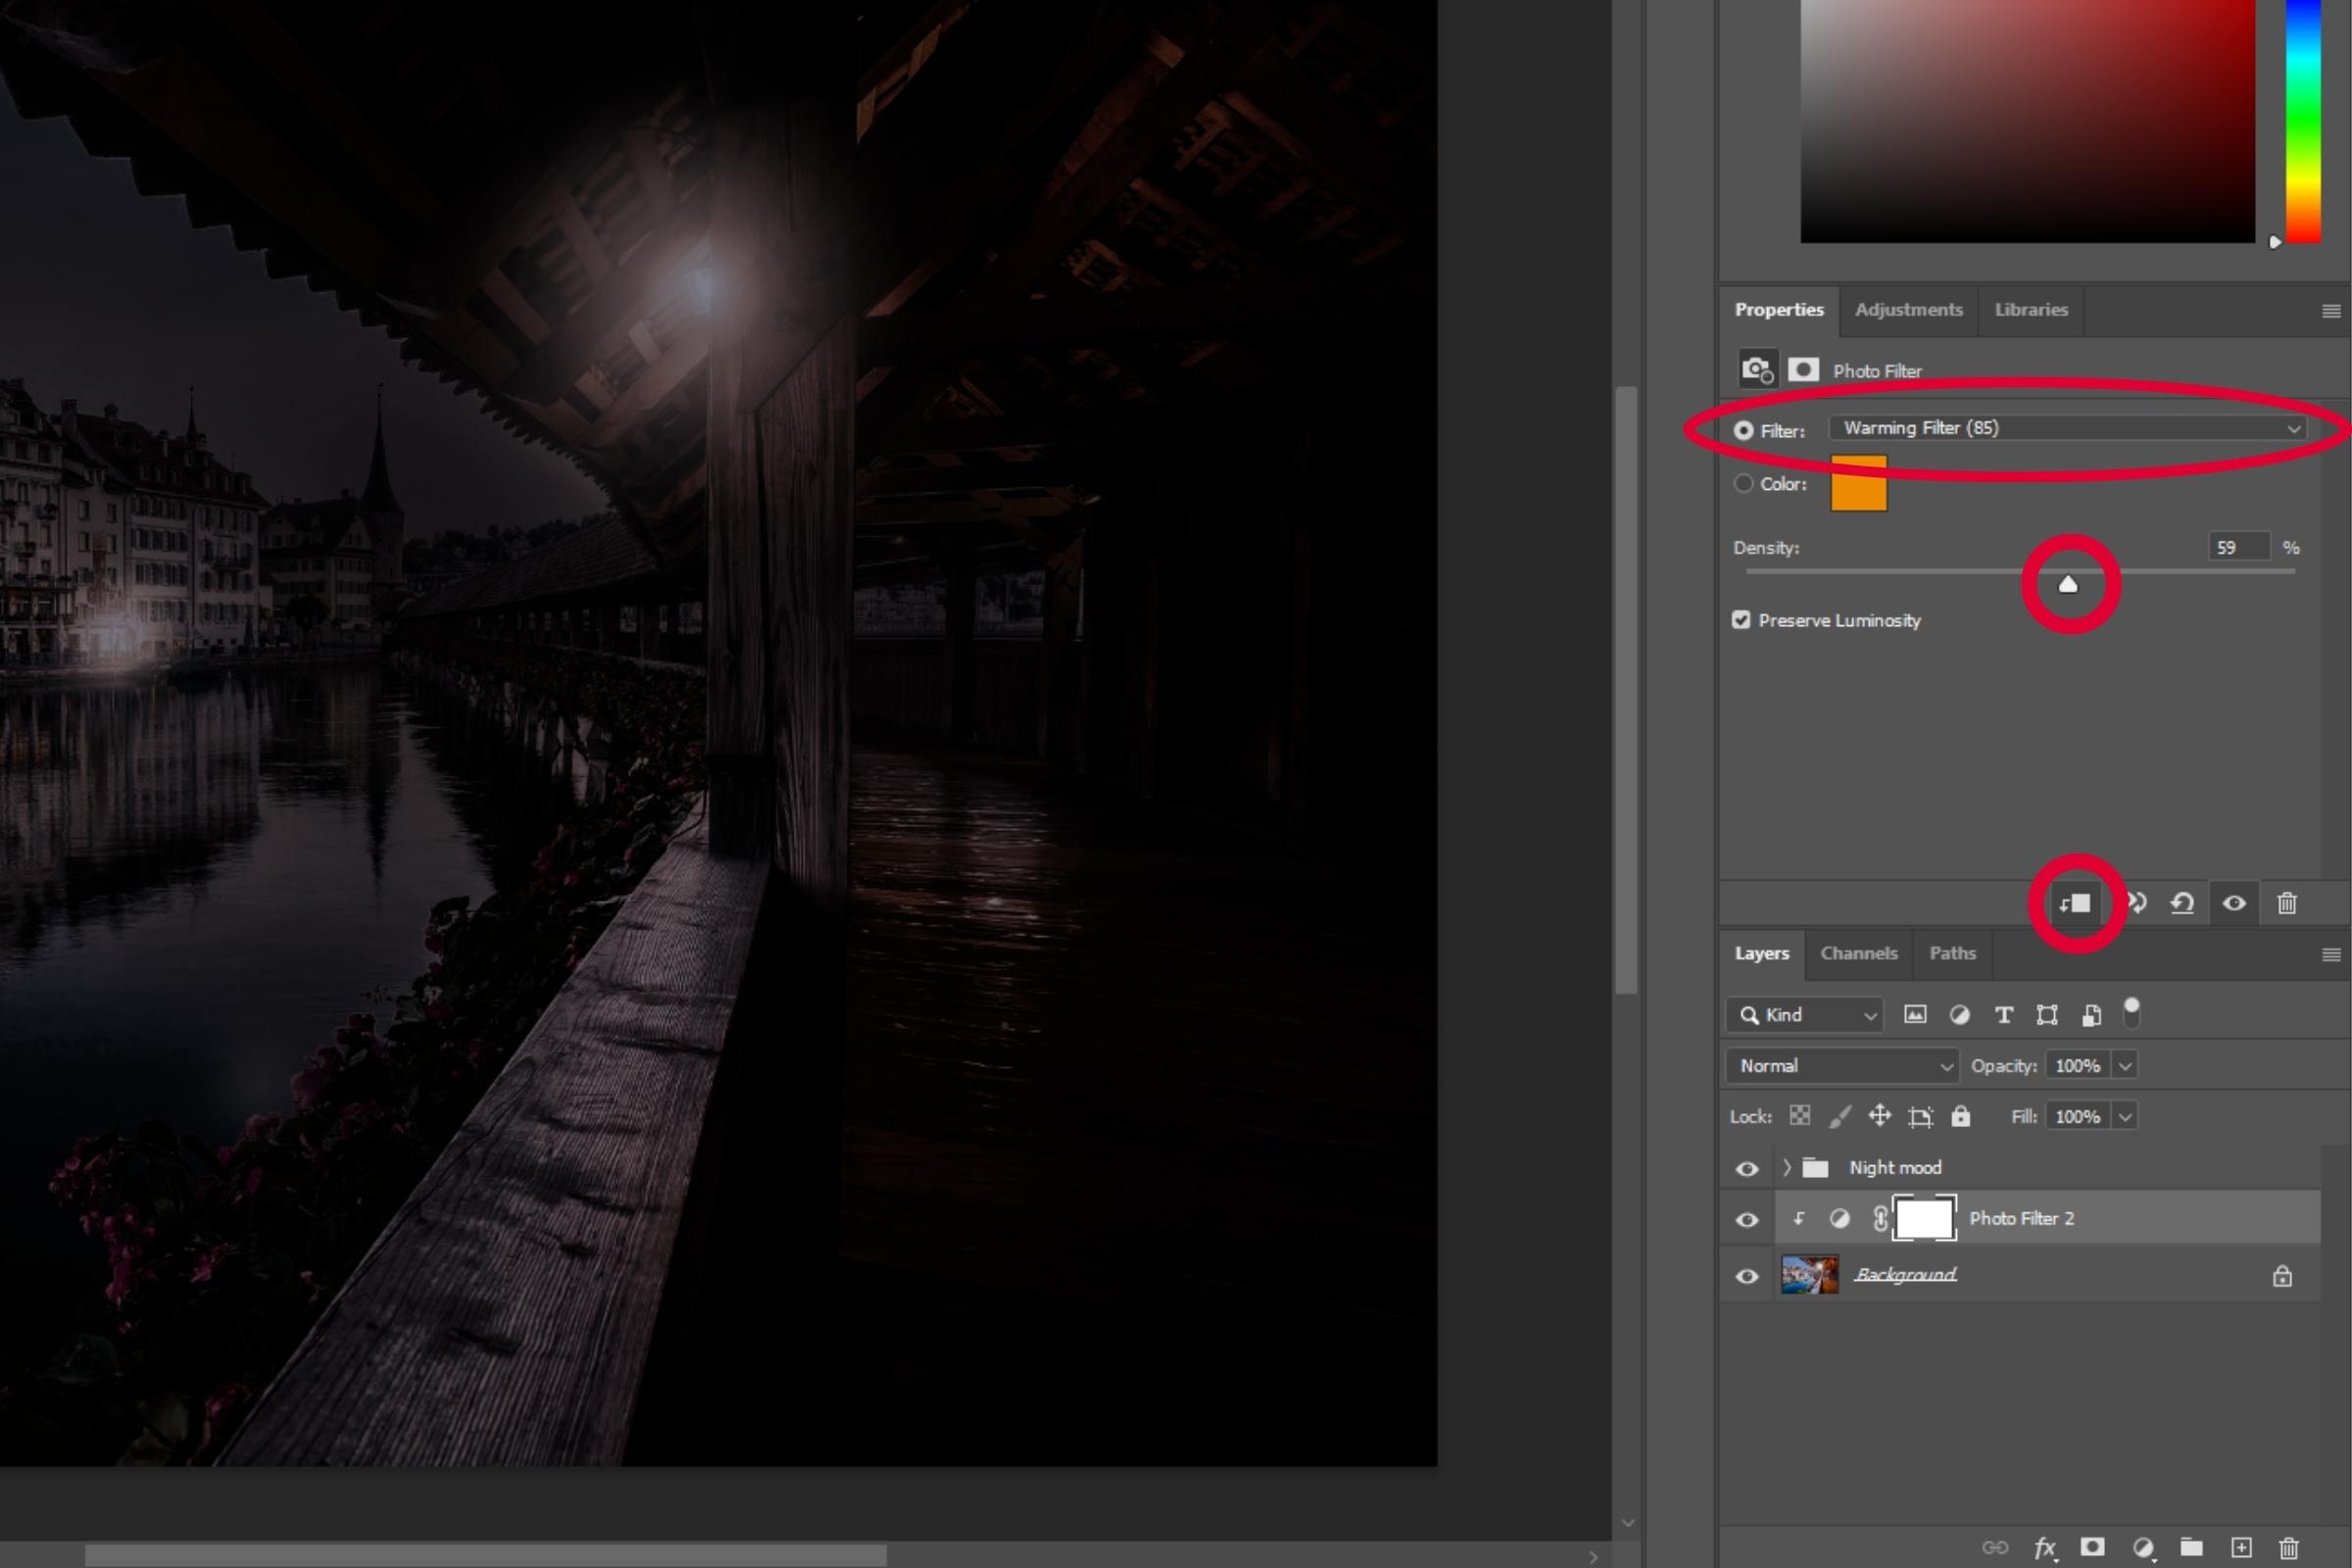The image size is (2352, 1568).
Task: Click the canvas vertical scrollbar
Action: (x=1627, y=690)
